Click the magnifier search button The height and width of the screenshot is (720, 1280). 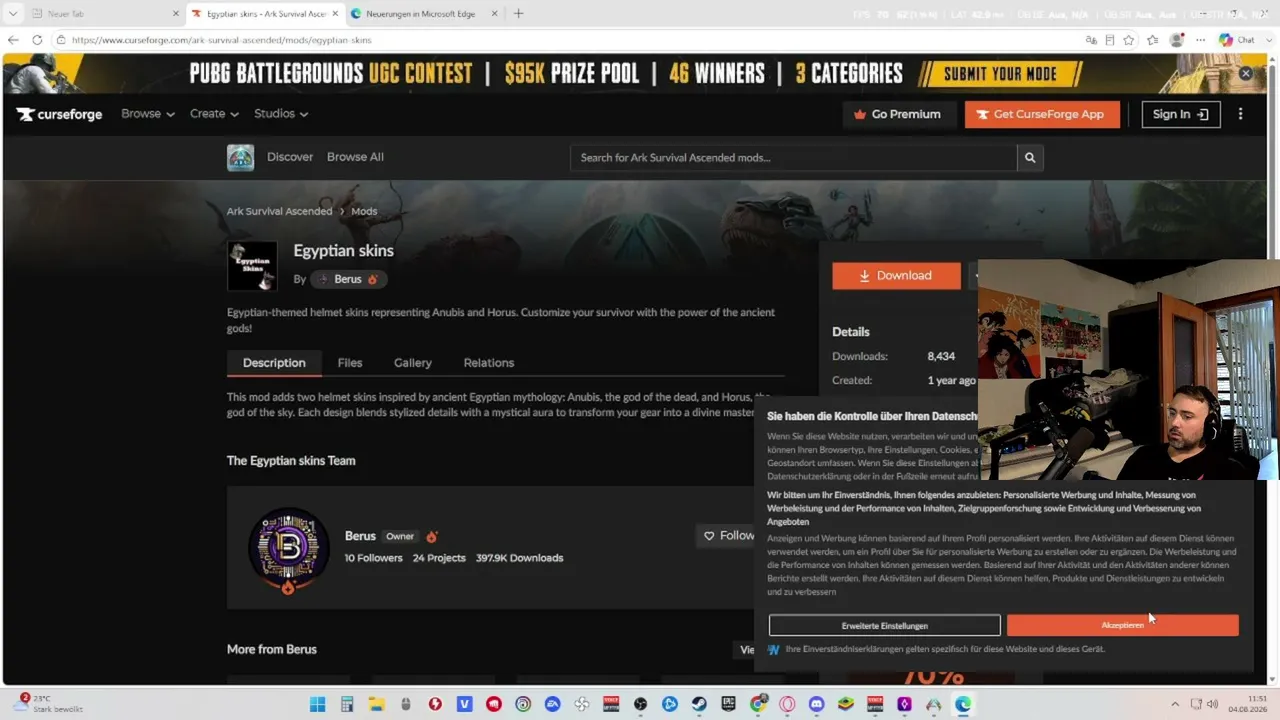point(1030,157)
